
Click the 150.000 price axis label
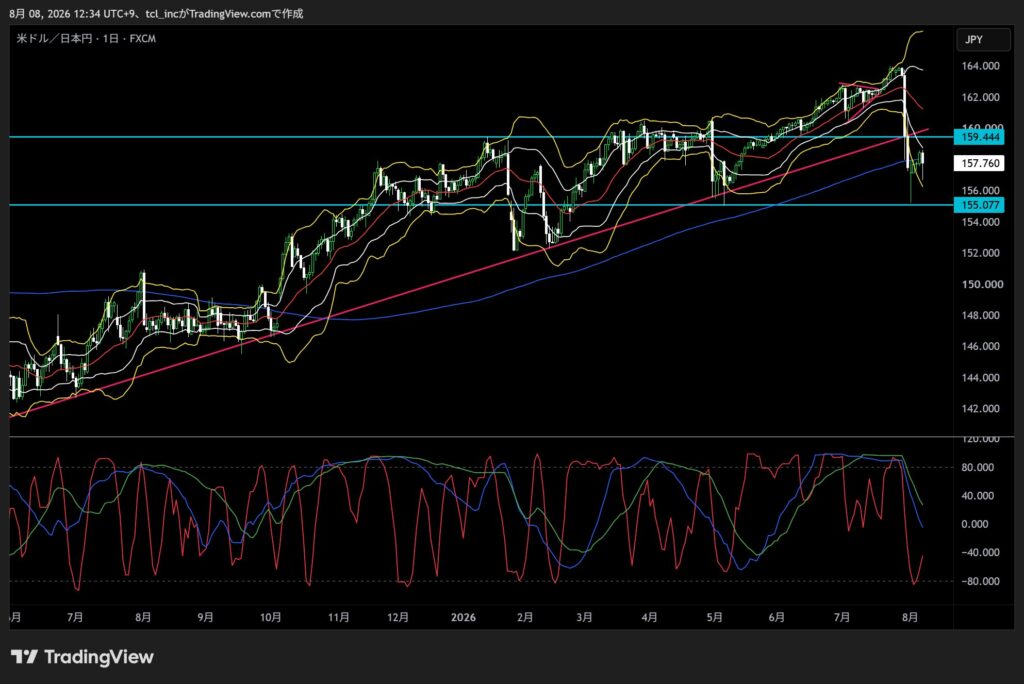pos(980,284)
